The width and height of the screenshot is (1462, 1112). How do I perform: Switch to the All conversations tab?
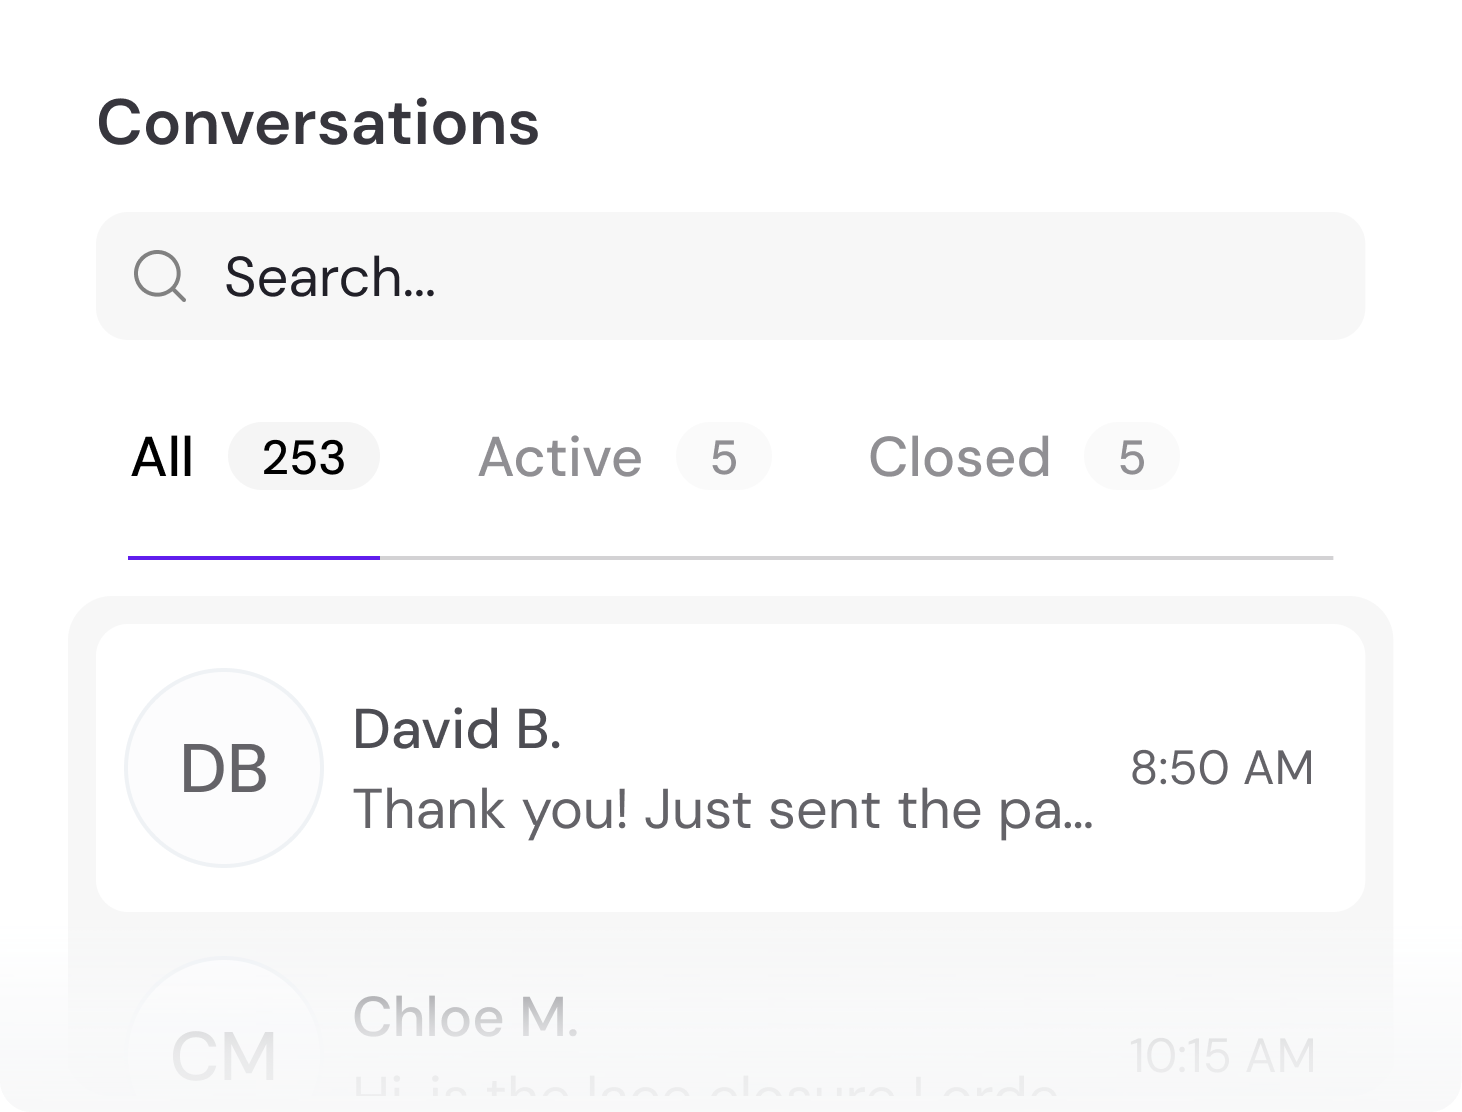pos(162,457)
